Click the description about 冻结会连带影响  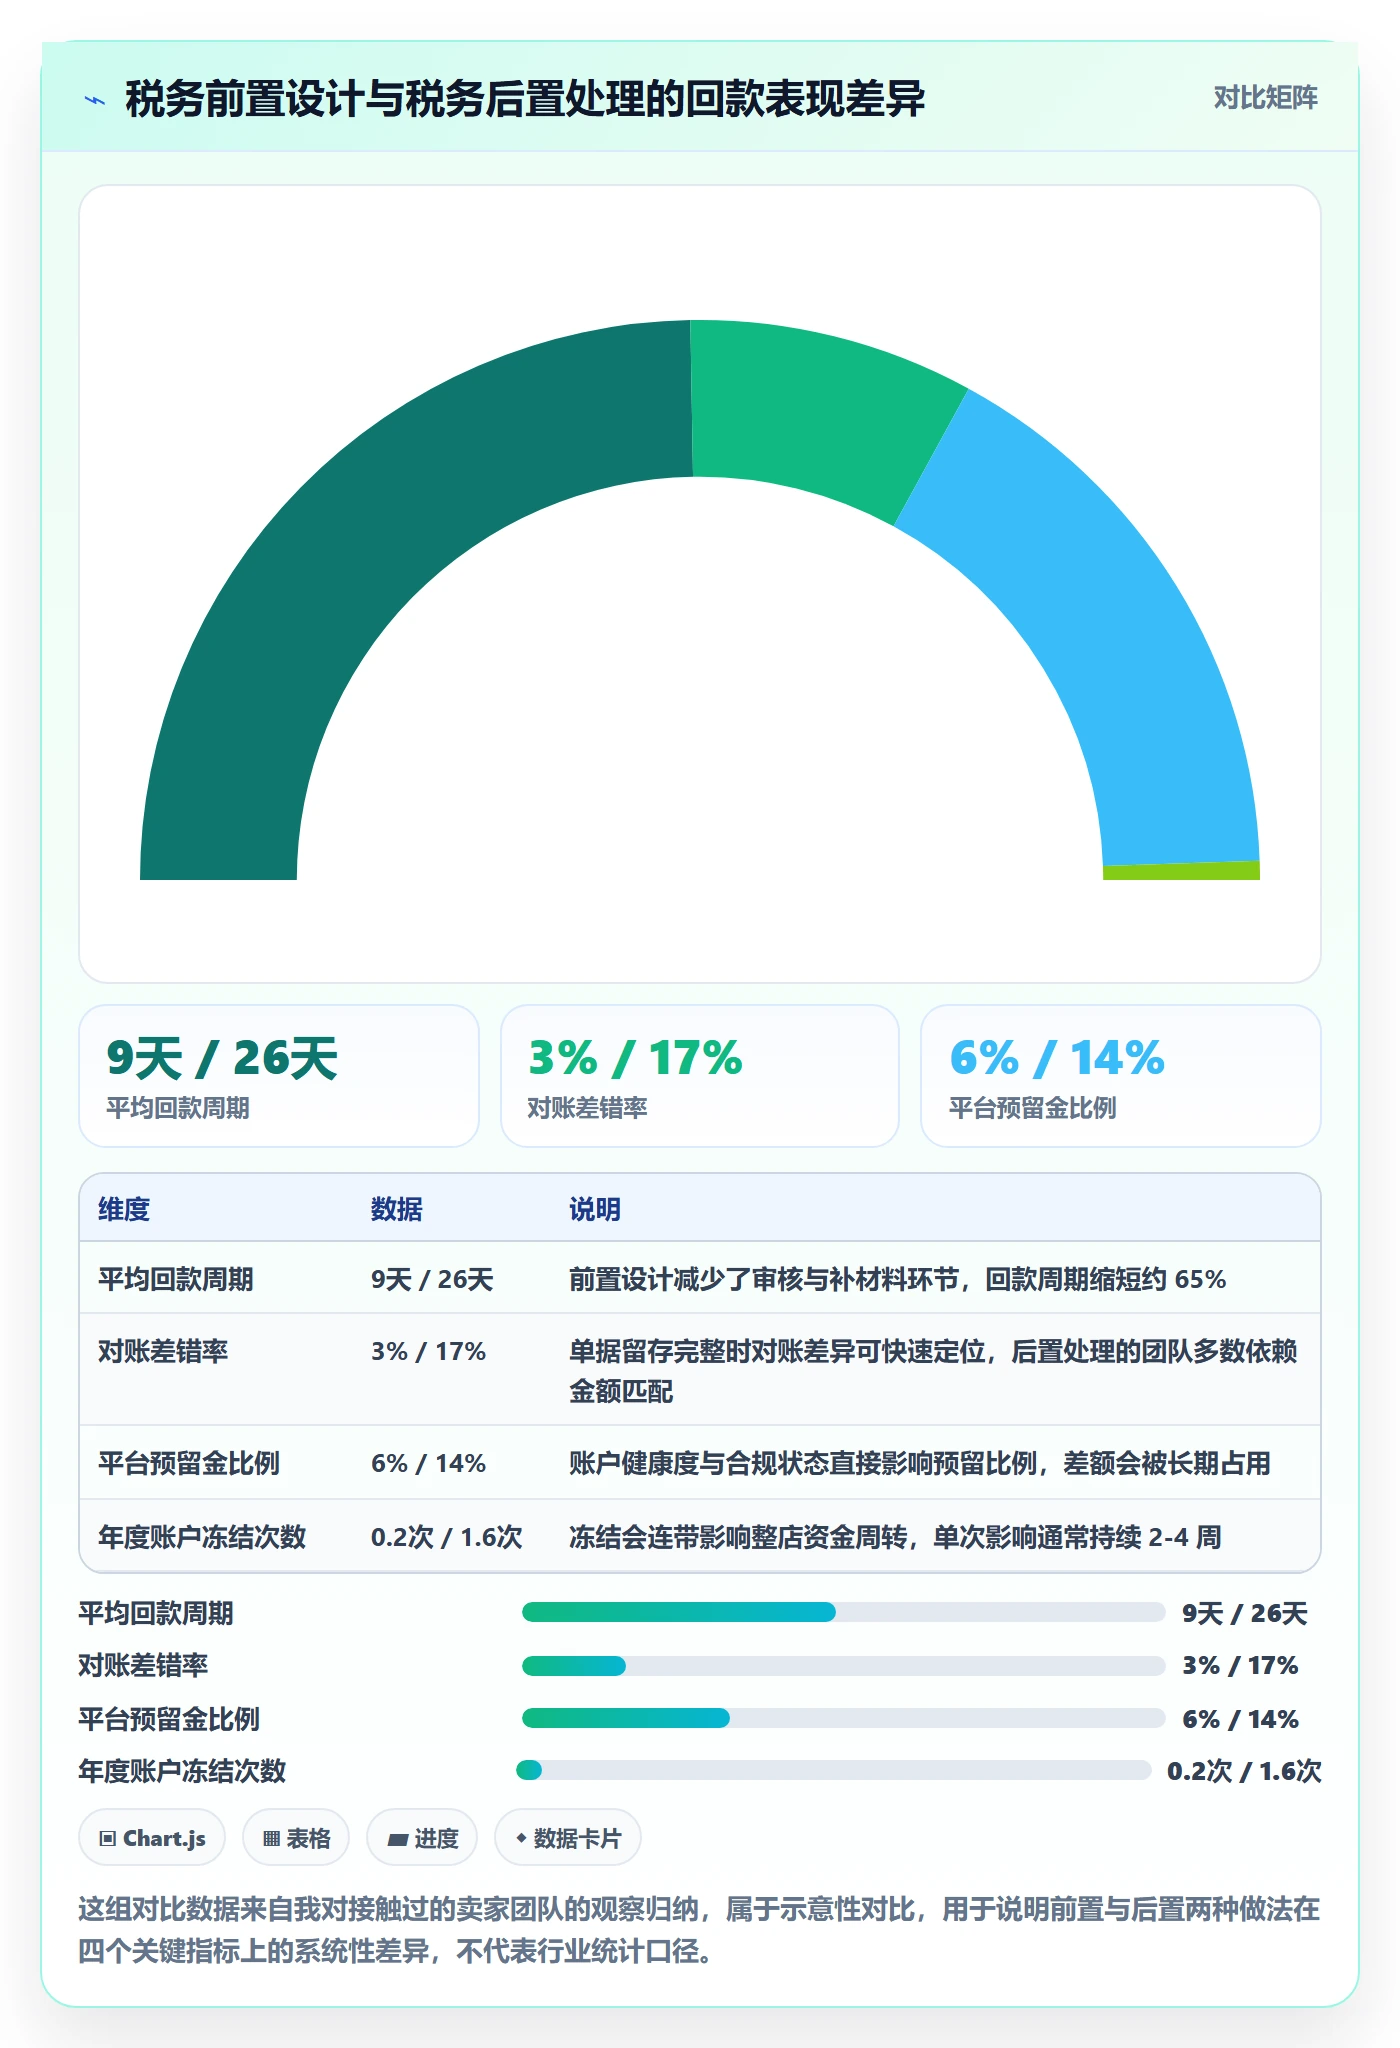[x=895, y=1537]
